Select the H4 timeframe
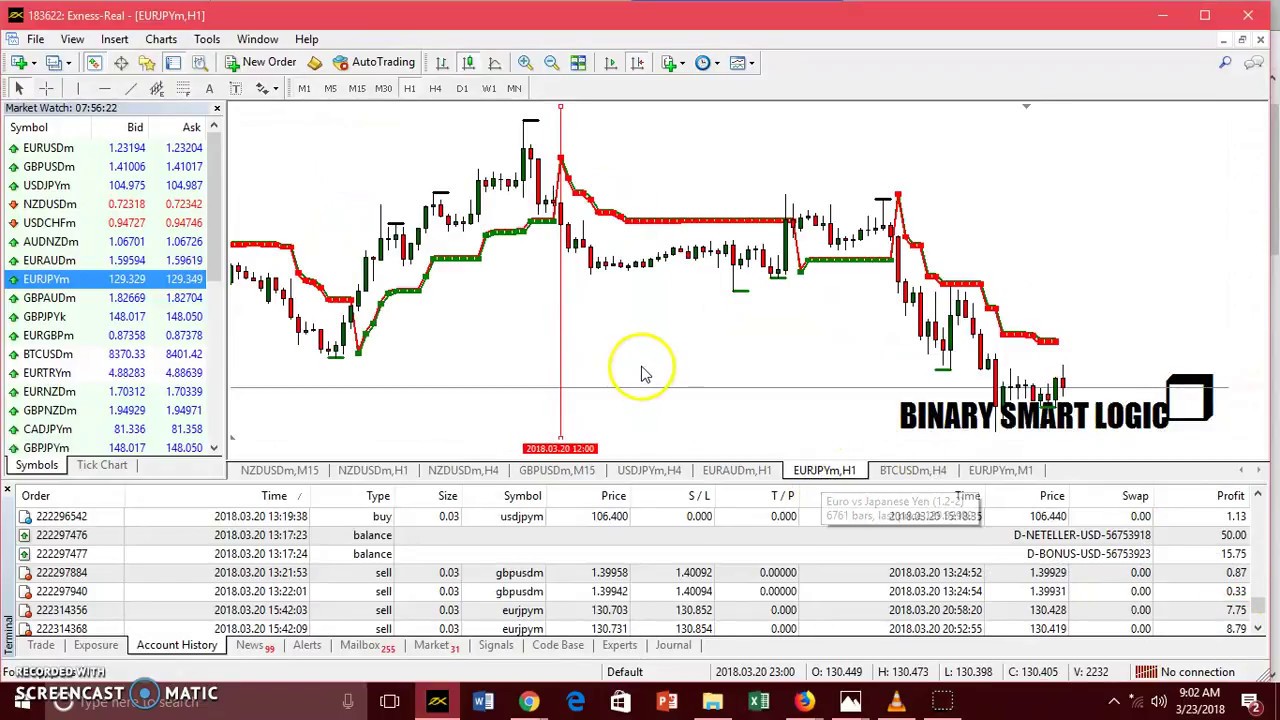This screenshot has height=720, width=1280. click(x=435, y=89)
